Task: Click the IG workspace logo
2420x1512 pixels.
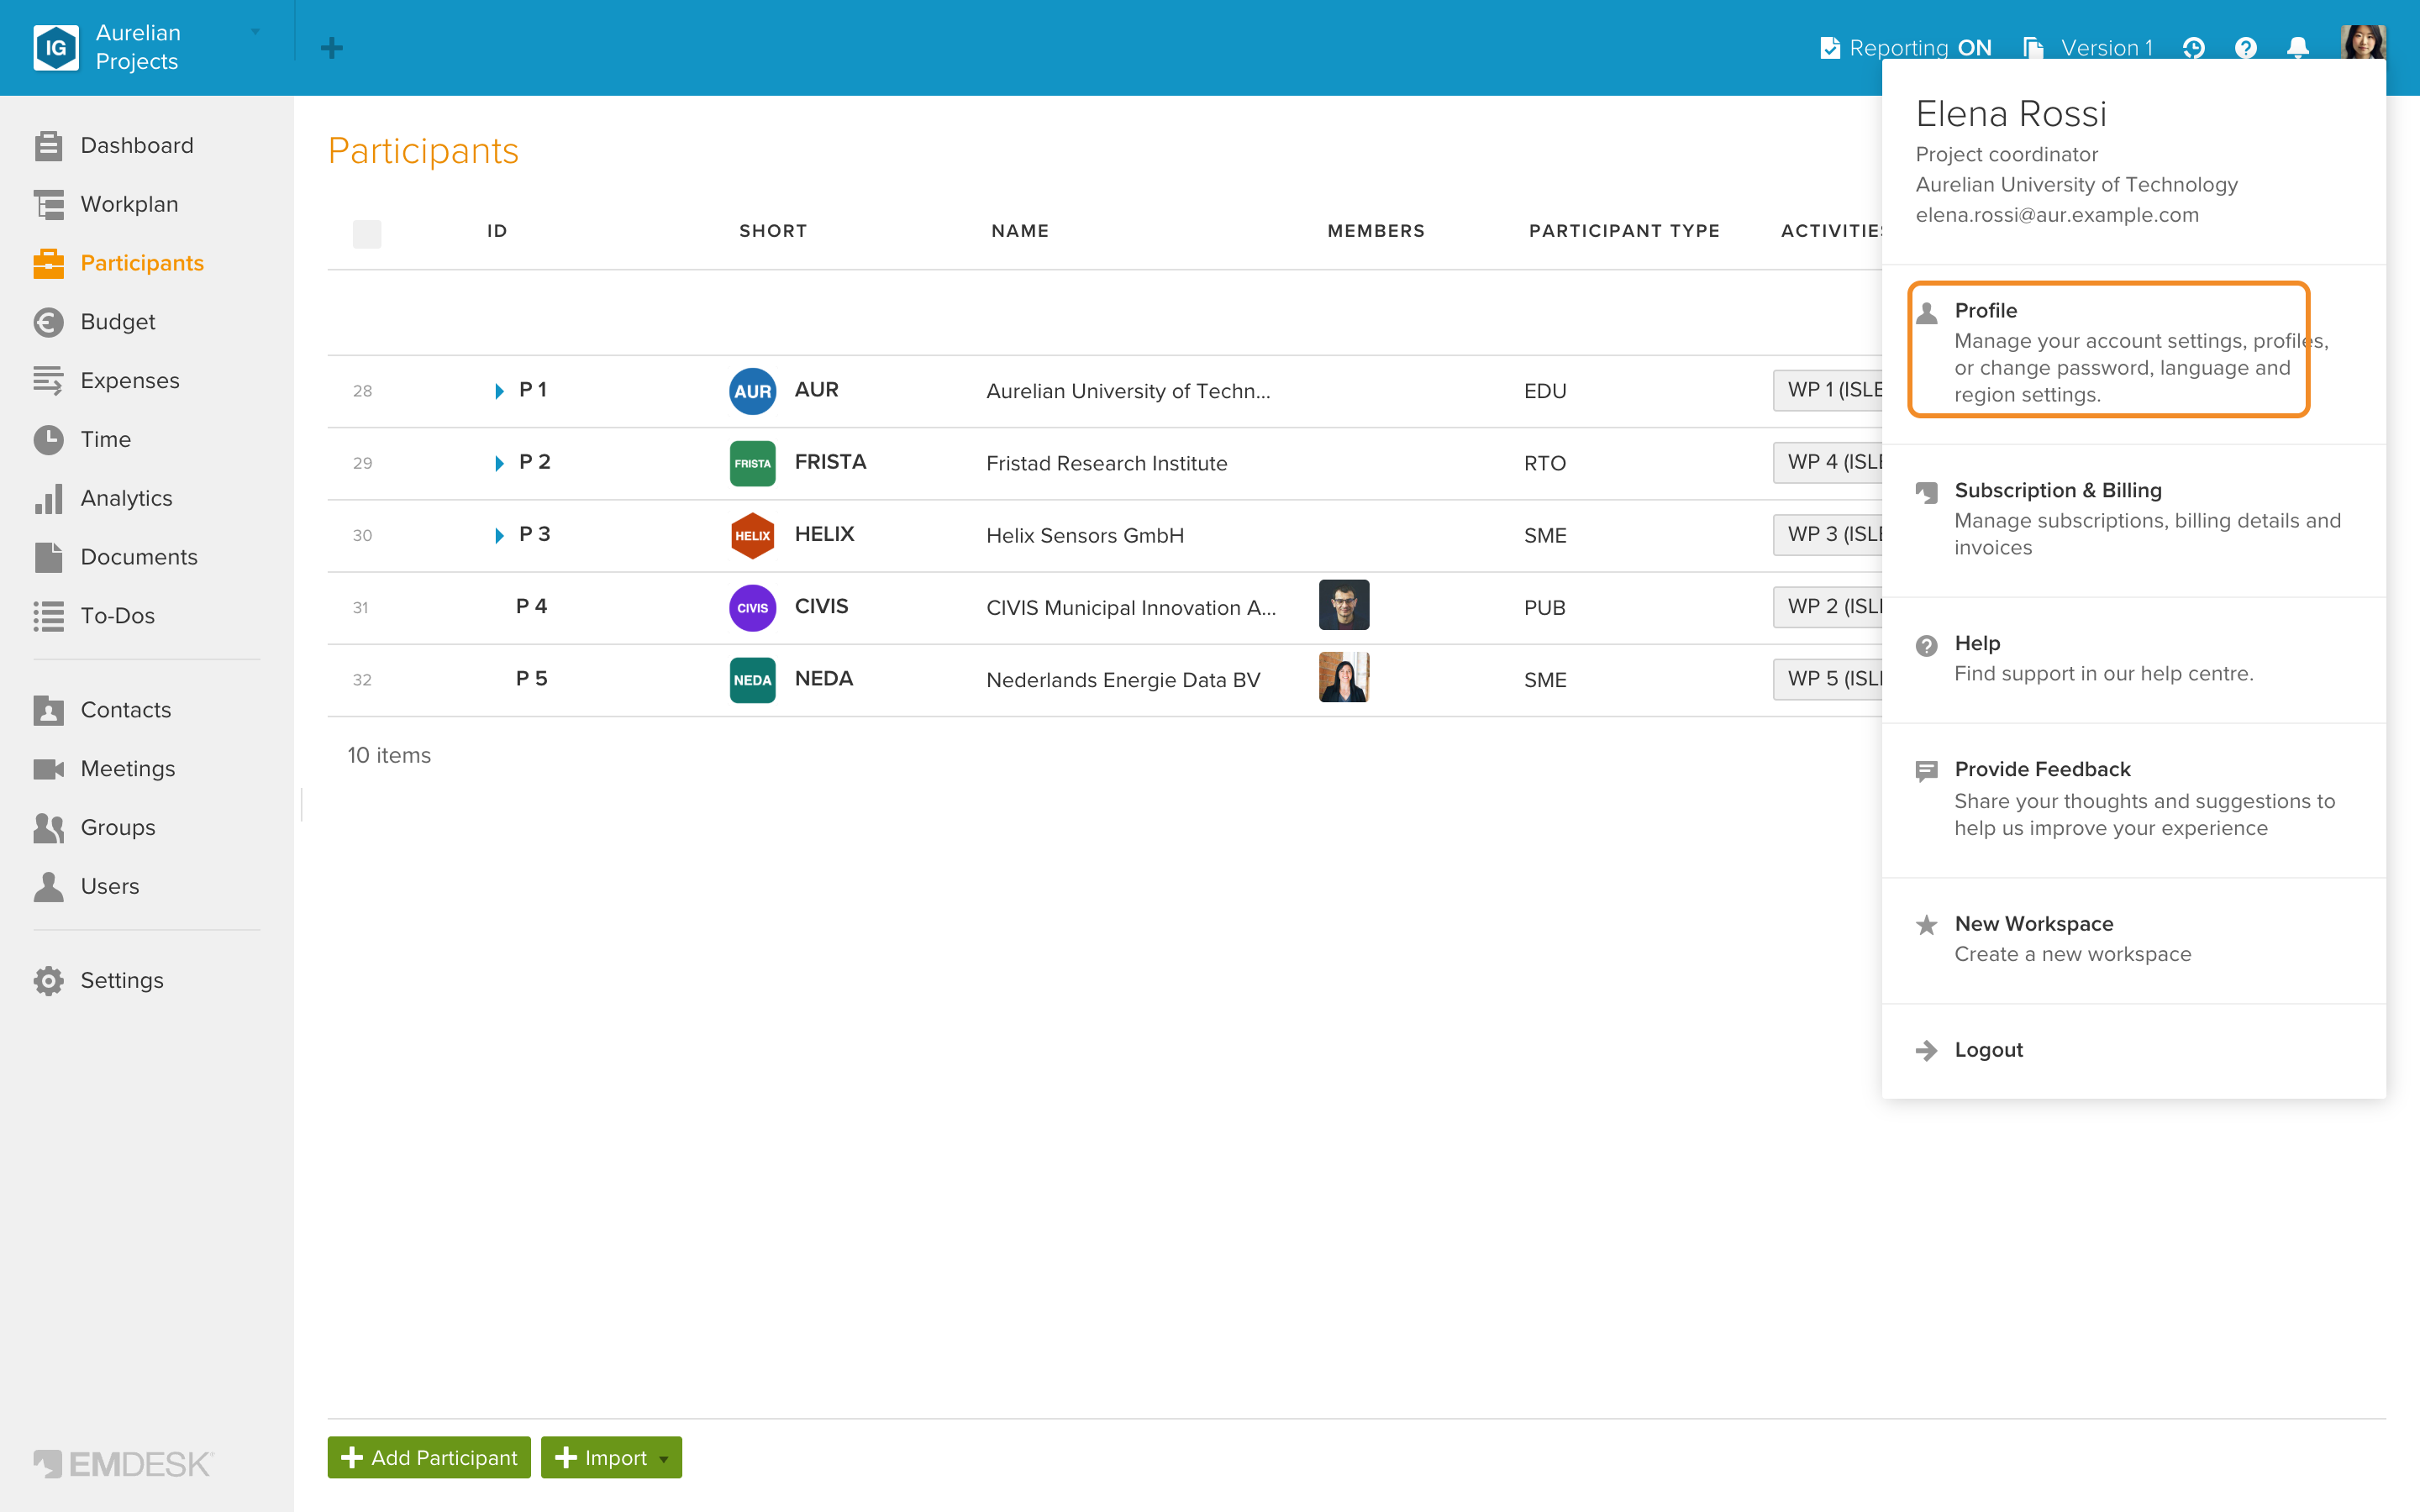Action: click(x=56, y=48)
